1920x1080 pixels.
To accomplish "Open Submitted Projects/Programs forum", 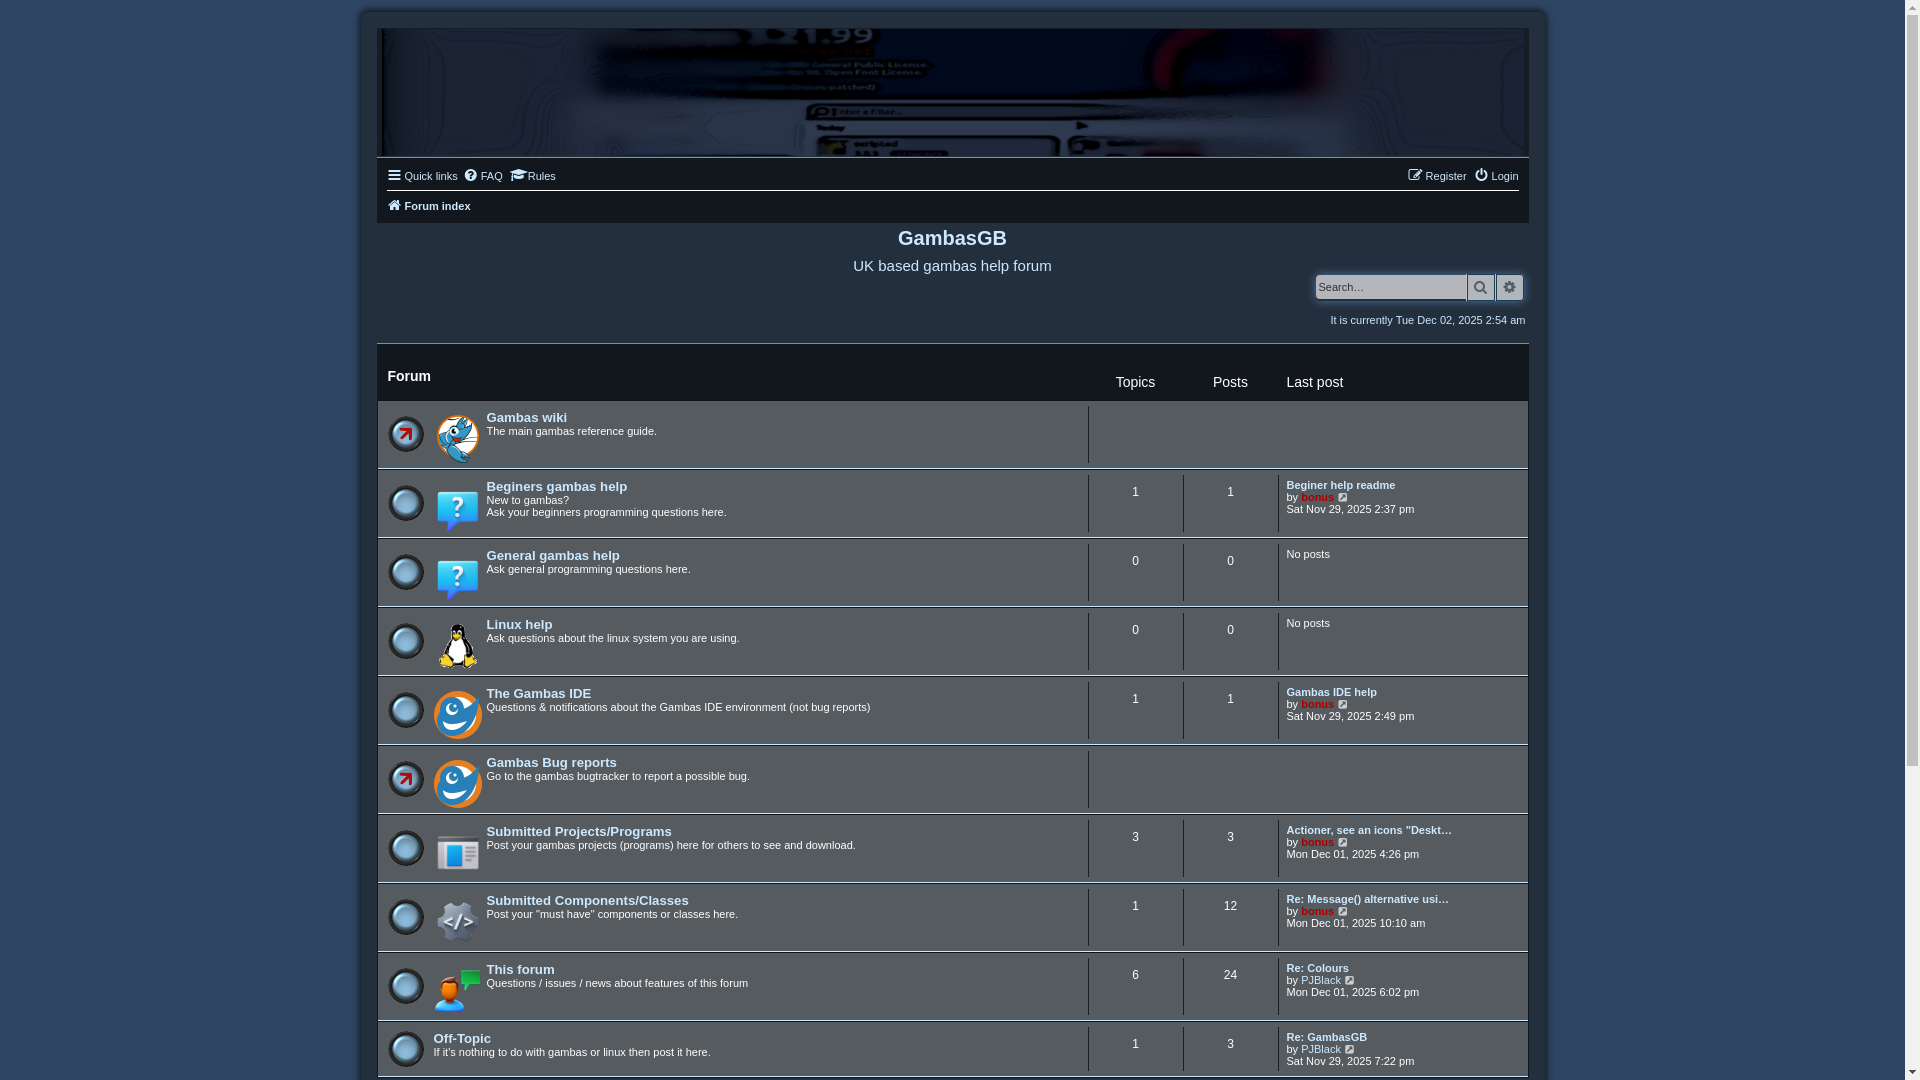I will pyautogui.click(x=578, y=832).
